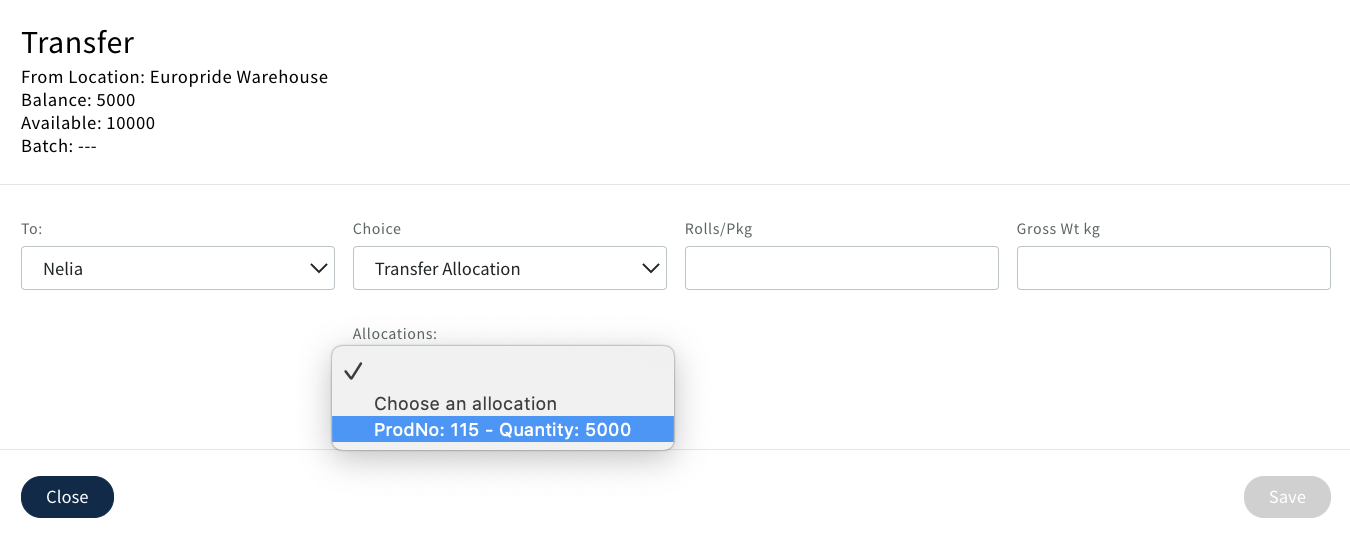The height and width of the screenshot is (540, 1350).
Task: Click into the Gross Wt kg field
Action: (1173, 268)
